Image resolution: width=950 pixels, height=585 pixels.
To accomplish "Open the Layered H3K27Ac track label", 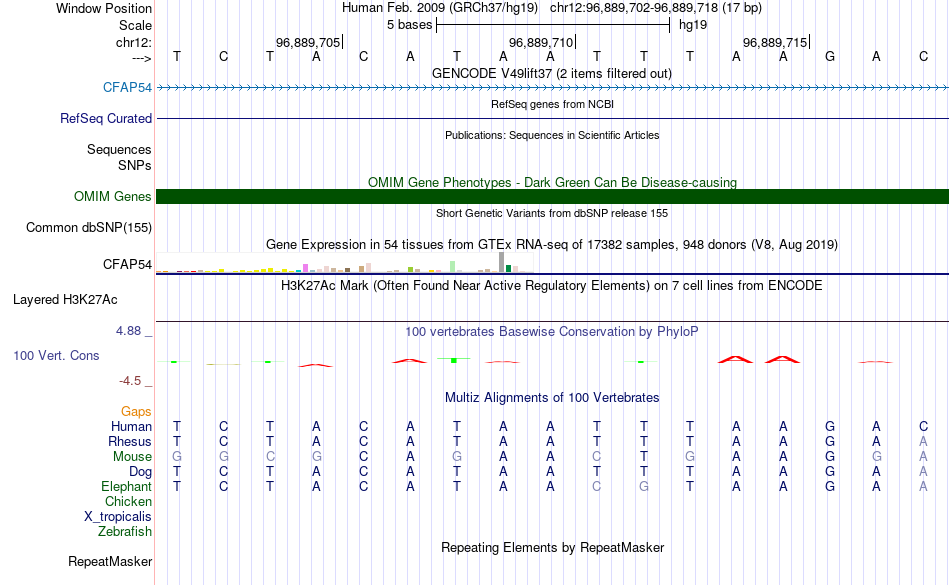I will [x=65, y=299].
